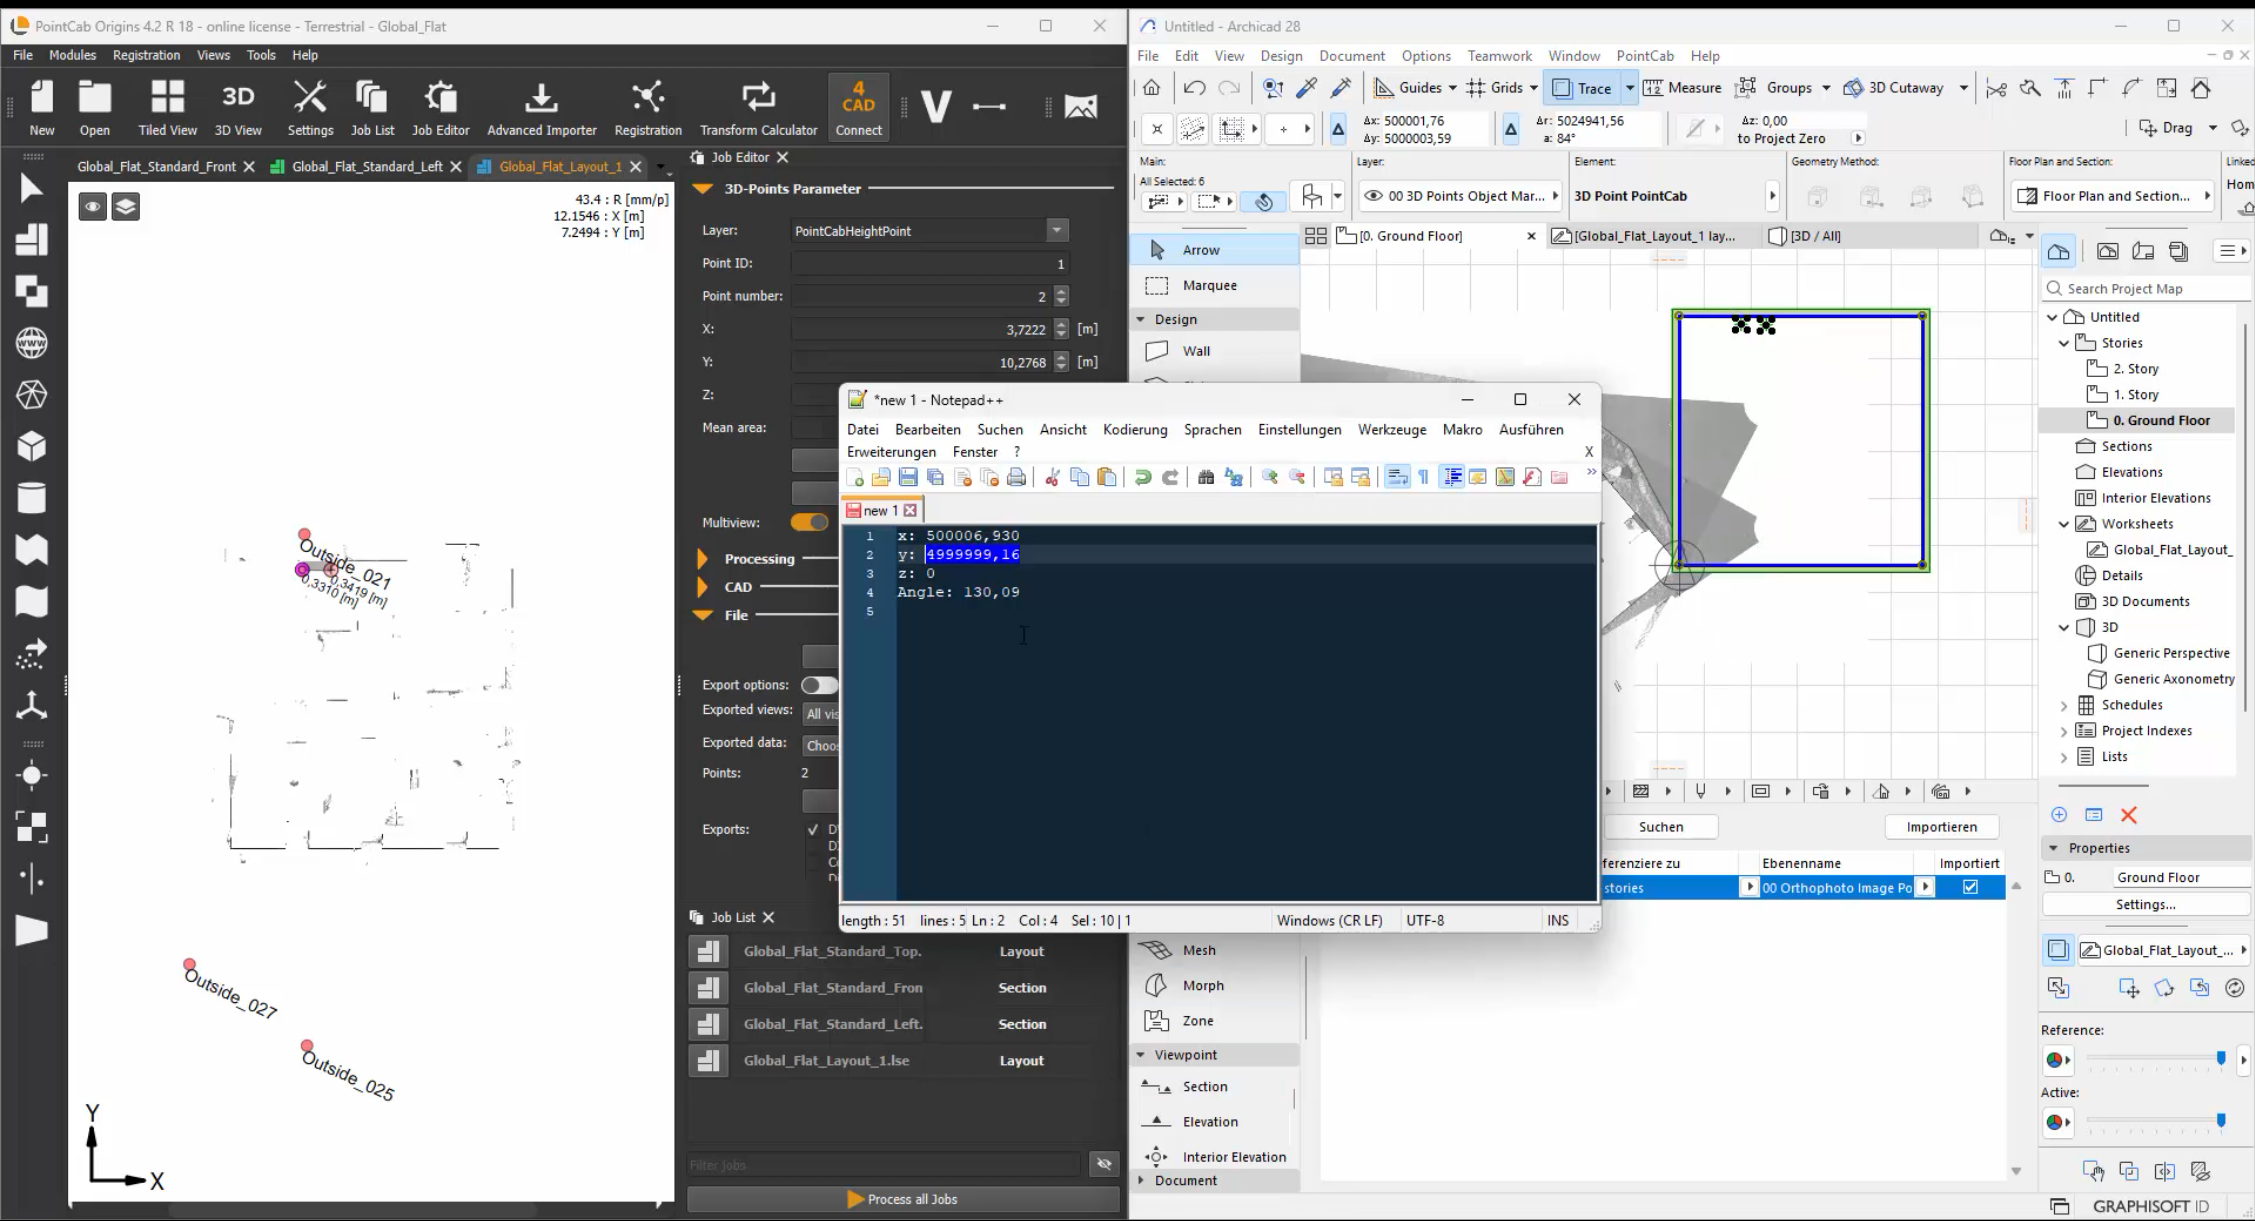Viewport: 2255px width, 1221px height.
Task: Open PointCab Settings tool icon
Action: [310, 107]
